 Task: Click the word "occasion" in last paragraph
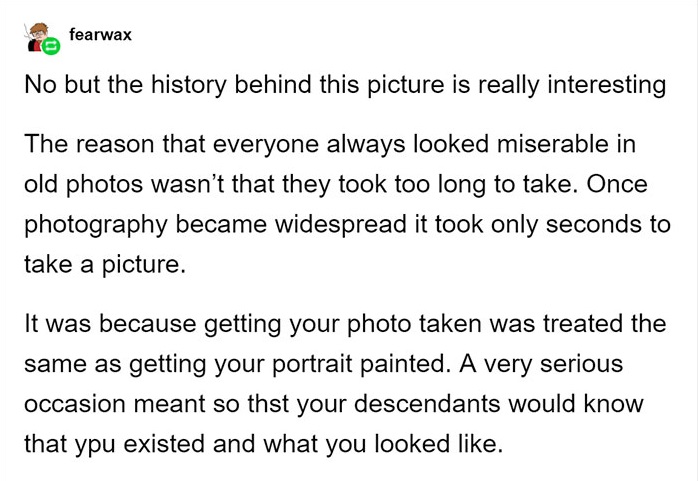coord(75,402)
